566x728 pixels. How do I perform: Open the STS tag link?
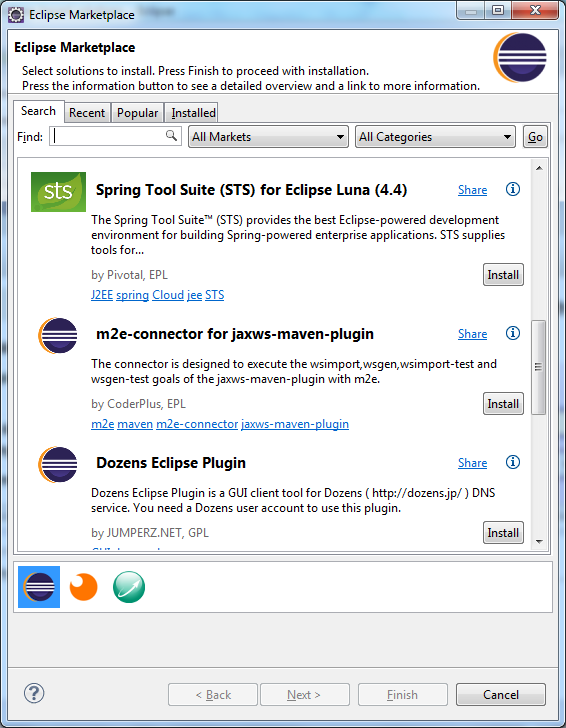click(x=215, y=295)
